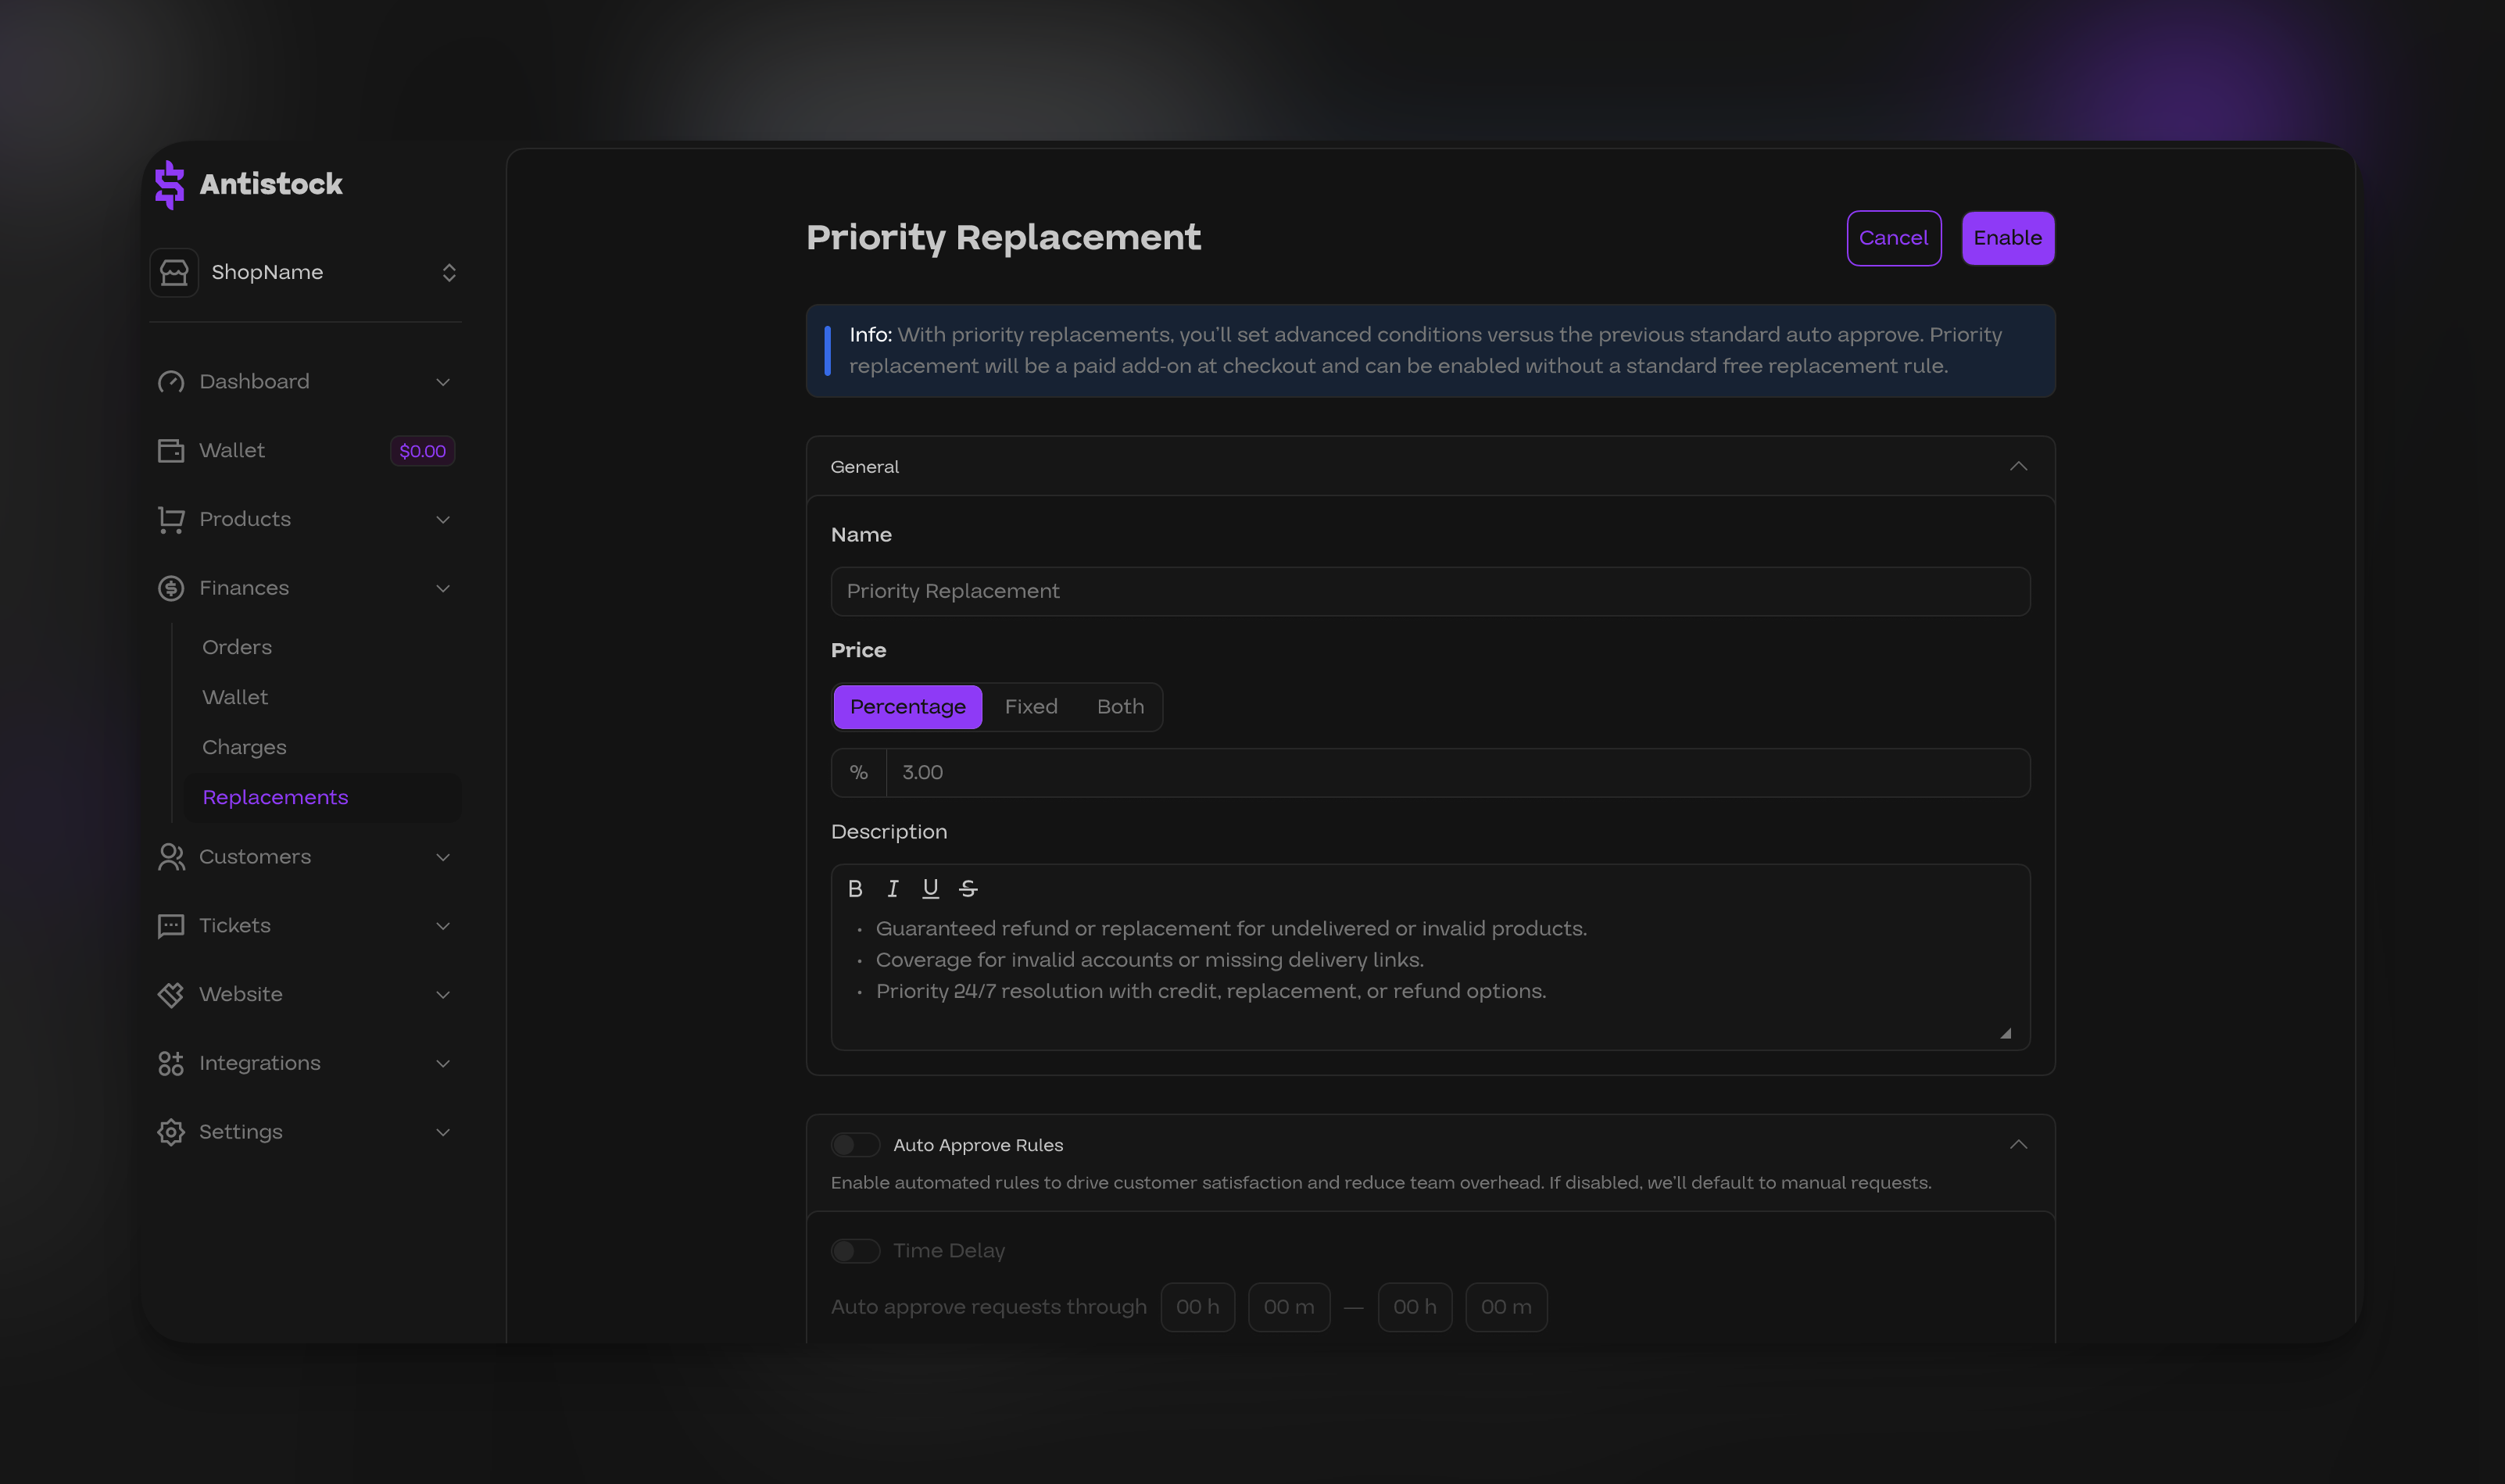Open the Dashboard section icon
Screen dimensions: 2505x1484
pyautogui.click(x=170, y=381)
